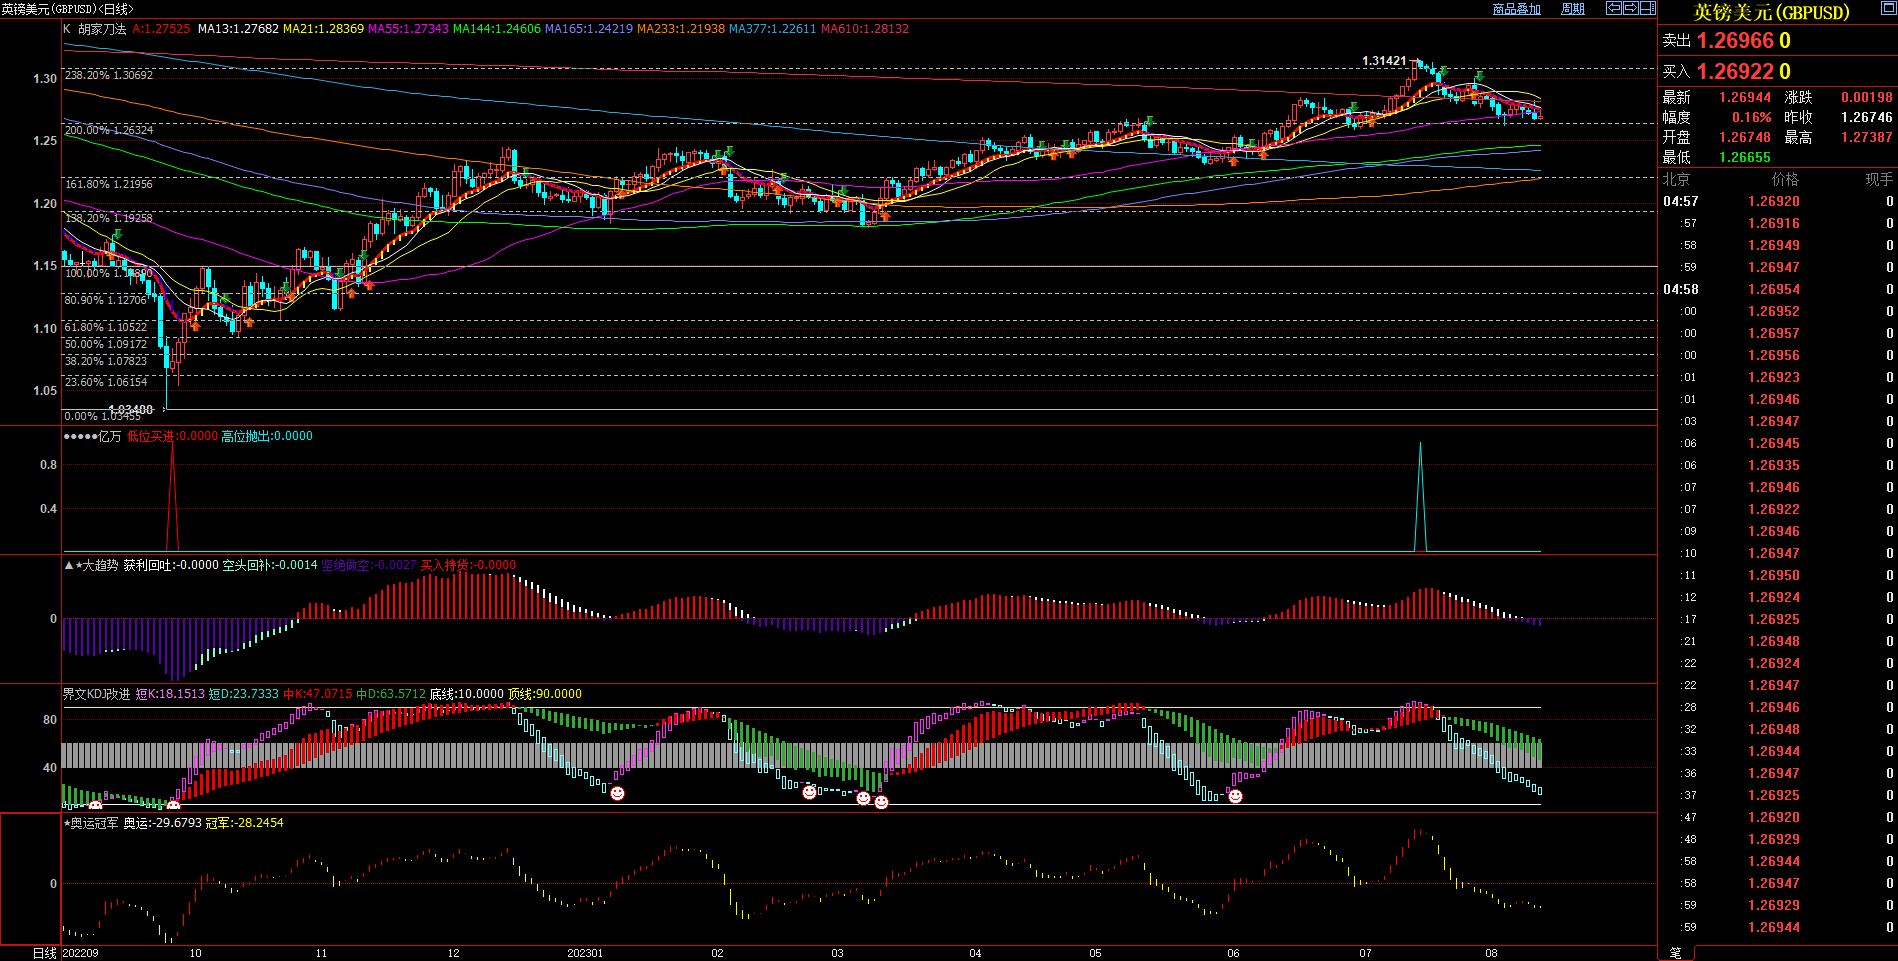The image size is (1898, 961).
Task: Click the left arrow previous-symbol icon
Action: 1614,8
